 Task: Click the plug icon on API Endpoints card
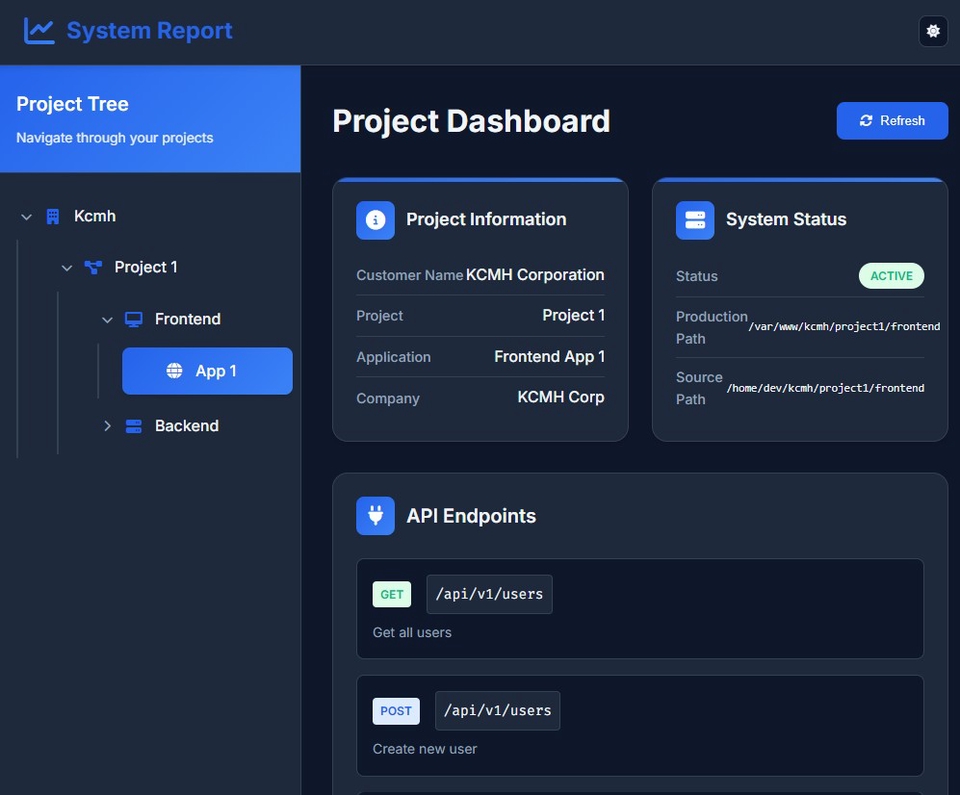click(x=375, y=516)
